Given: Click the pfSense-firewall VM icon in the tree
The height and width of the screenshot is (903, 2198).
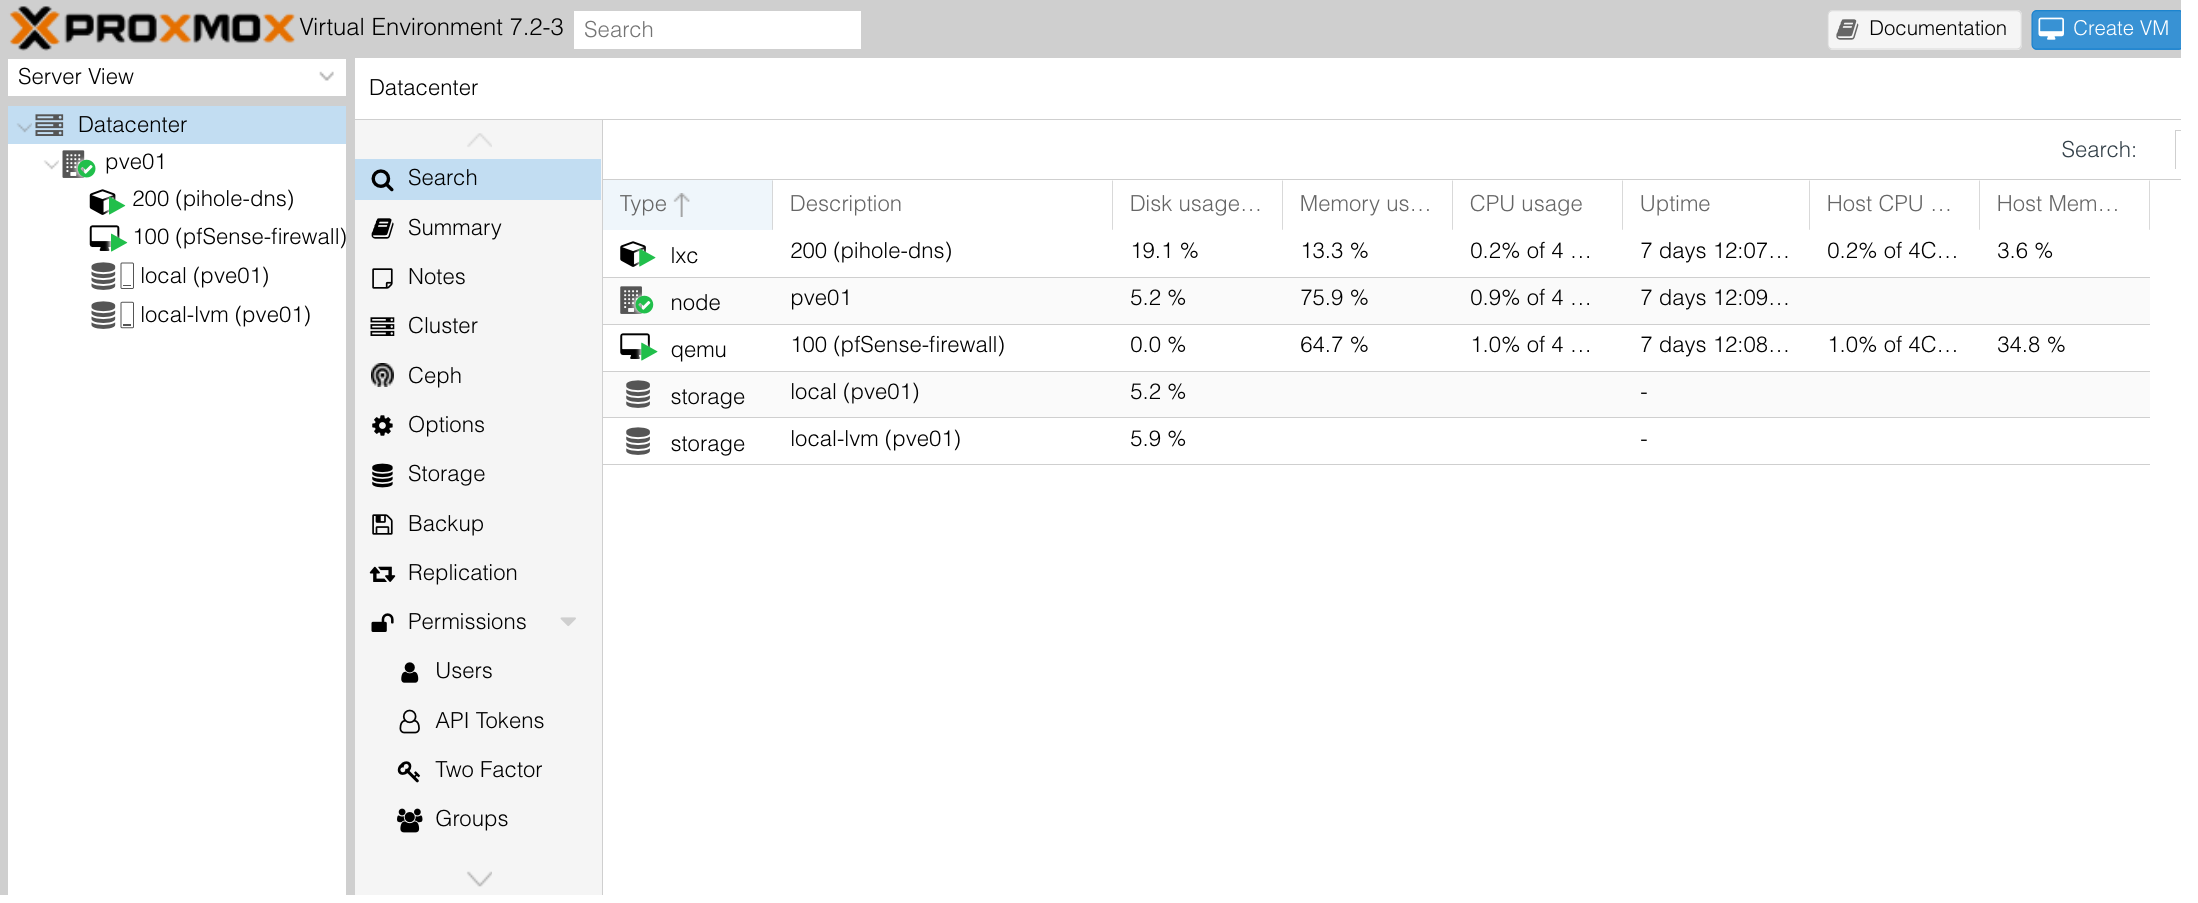Looking at the screenshot, I should click(106, 238).
